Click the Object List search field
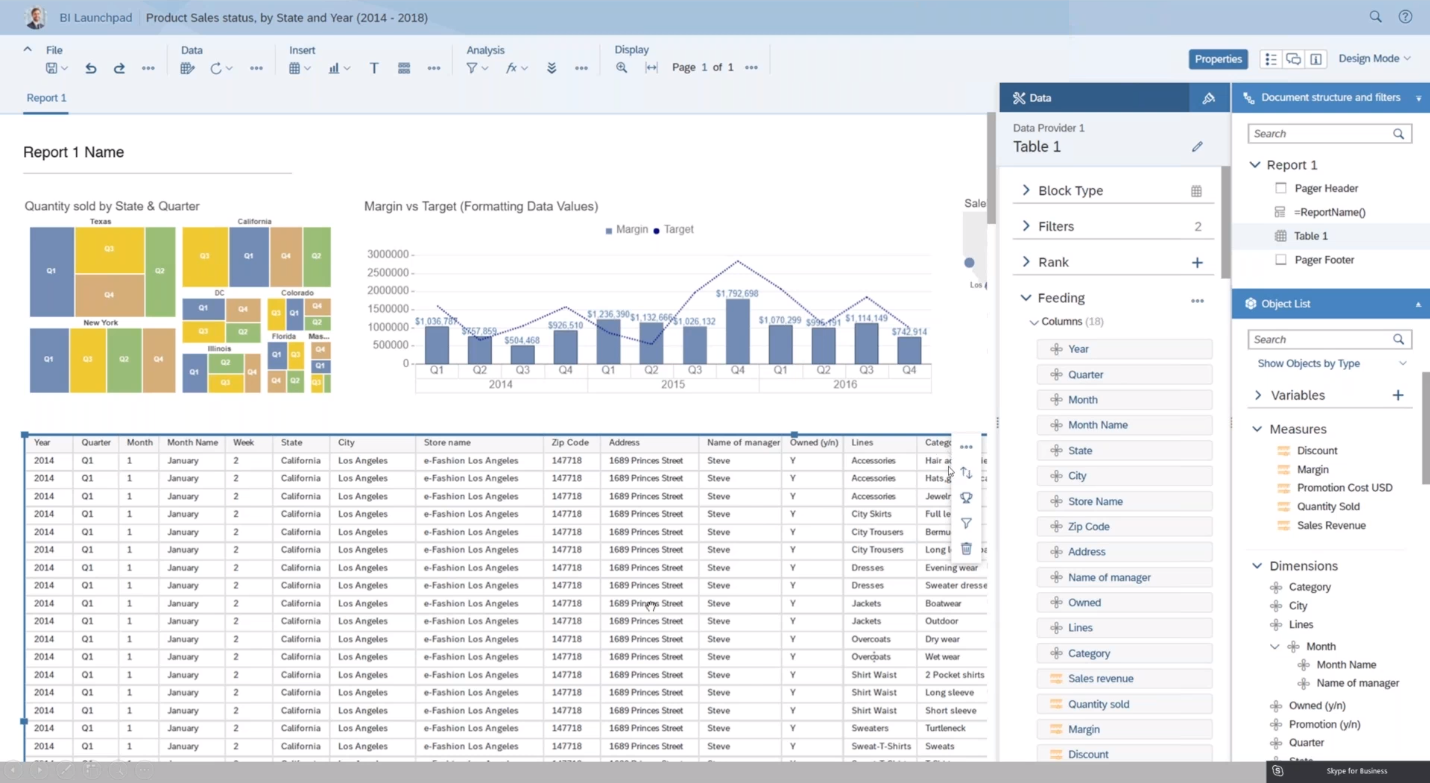This screenshot has width=1430, height=783. point(1320,339)
